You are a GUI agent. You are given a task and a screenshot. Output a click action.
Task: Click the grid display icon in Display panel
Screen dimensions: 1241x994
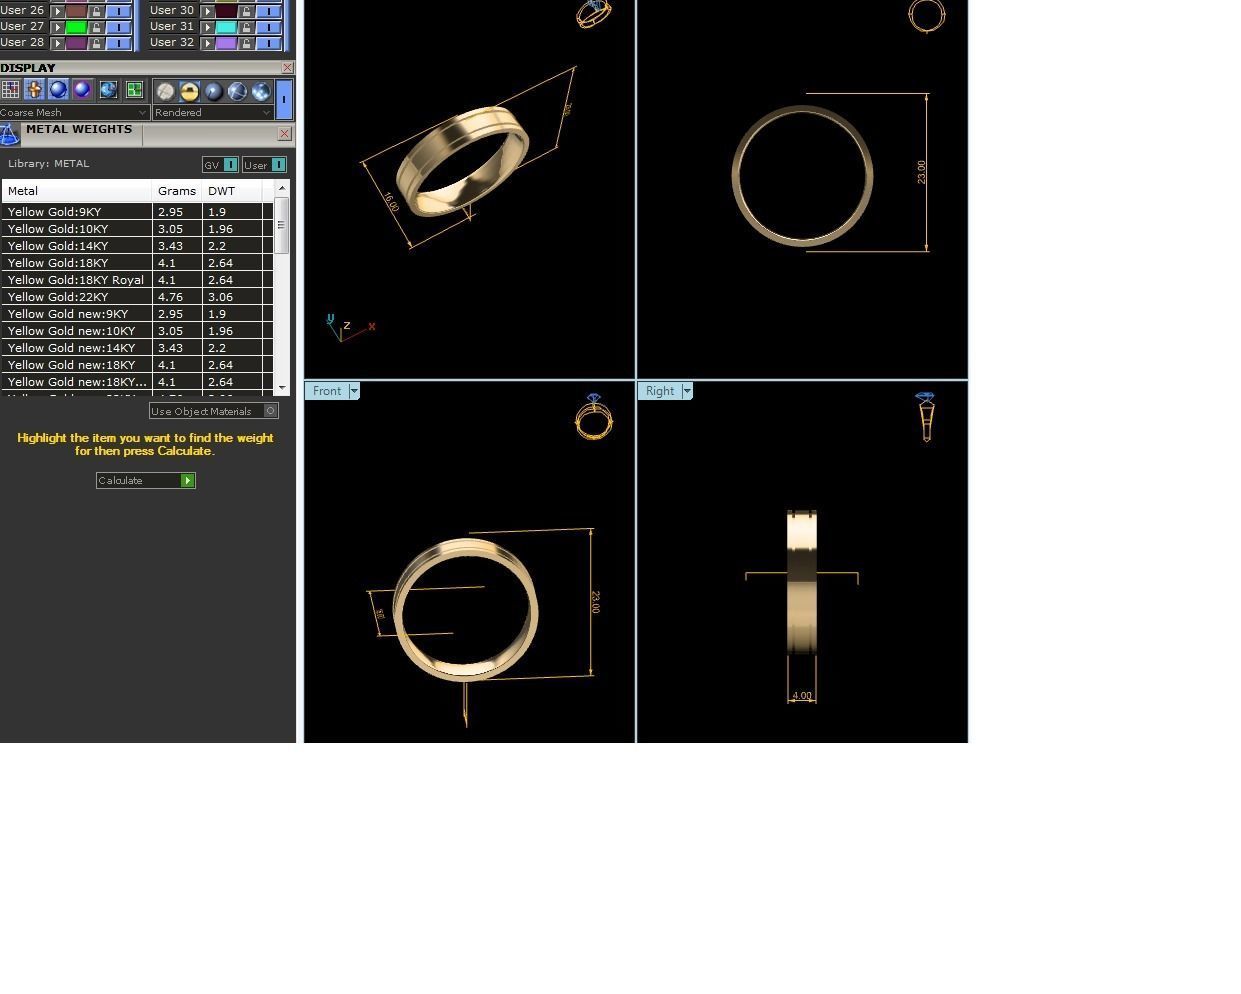coord(11,90)
